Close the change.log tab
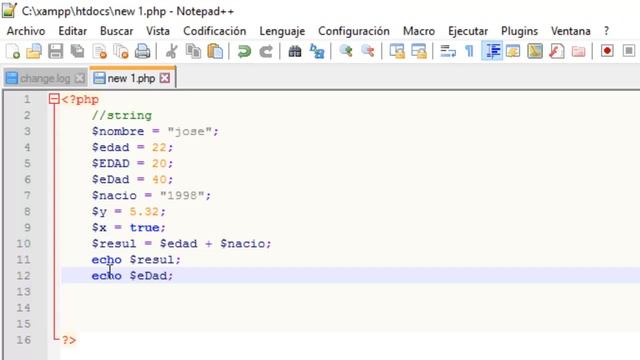Viewport: 640px width, 360px height. [80, 78]
